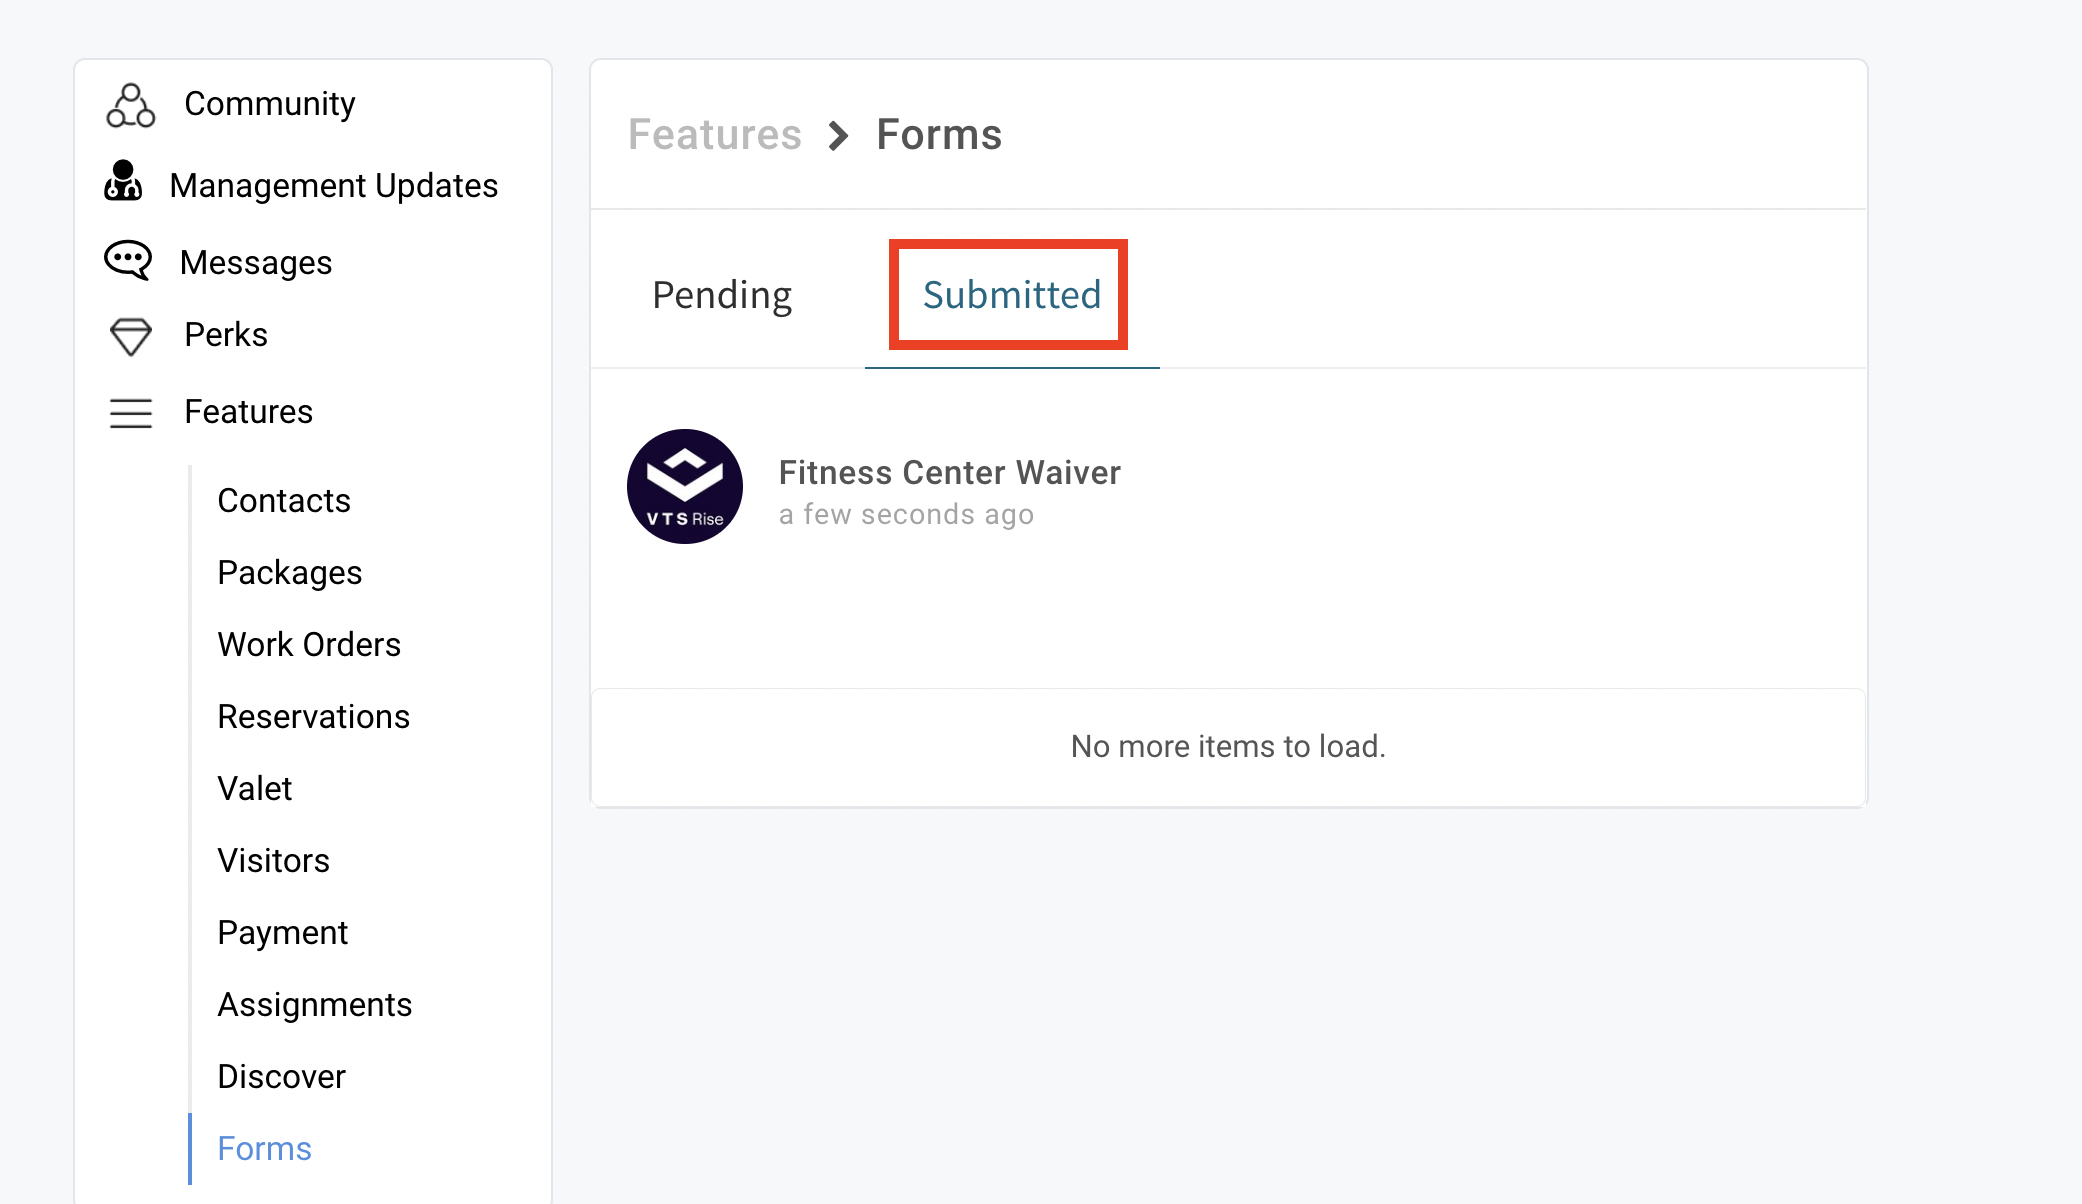Click the breadcrumb chevron arrow

[838, 135]
